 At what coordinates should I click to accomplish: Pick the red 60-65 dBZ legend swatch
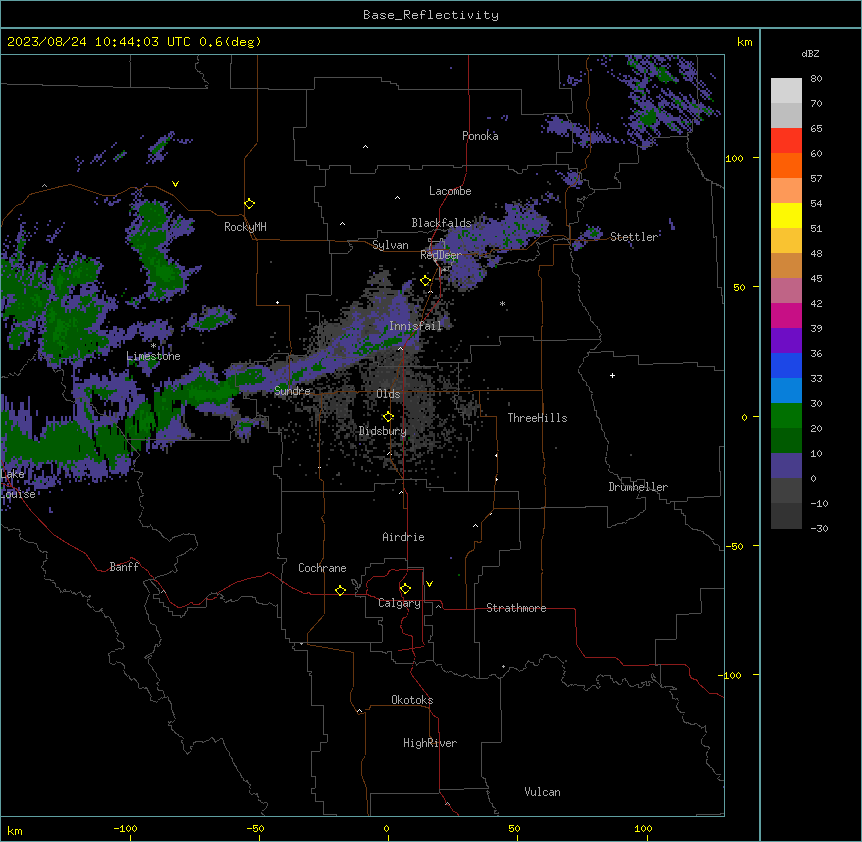786,141
